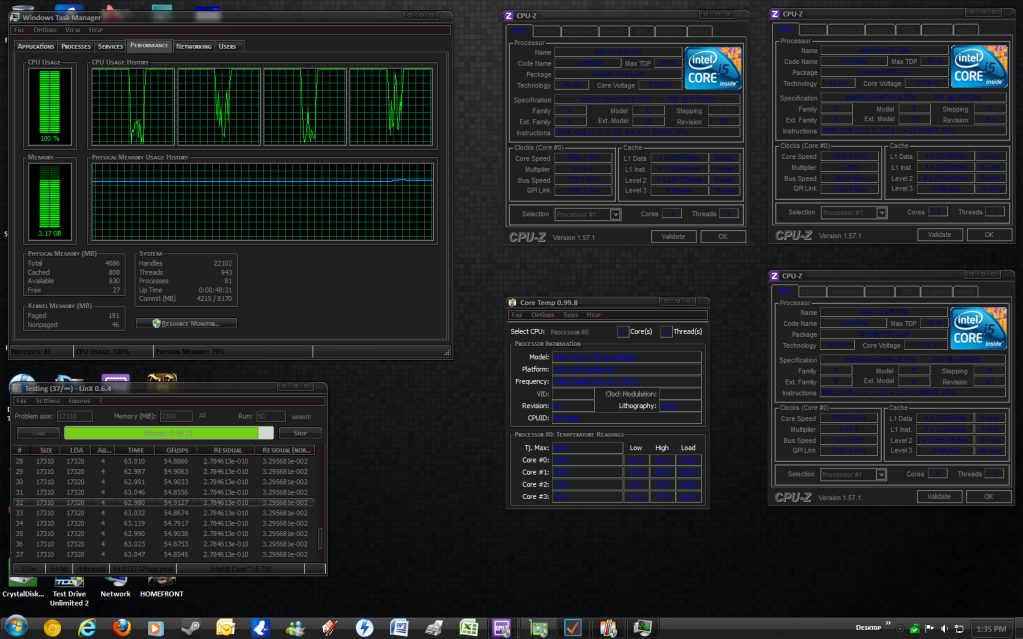
Task: Select the Test Drive Unlimited 2 desktop icon
Action: pos(69,589)
